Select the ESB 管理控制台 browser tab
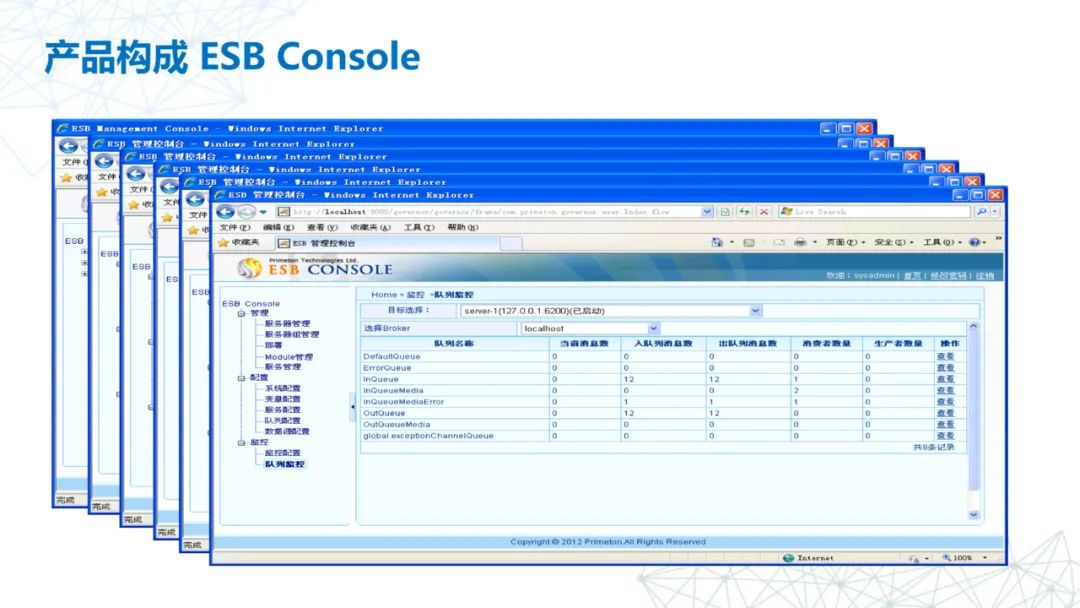The height and width of the screenshot is (608, 1080). 386,243
